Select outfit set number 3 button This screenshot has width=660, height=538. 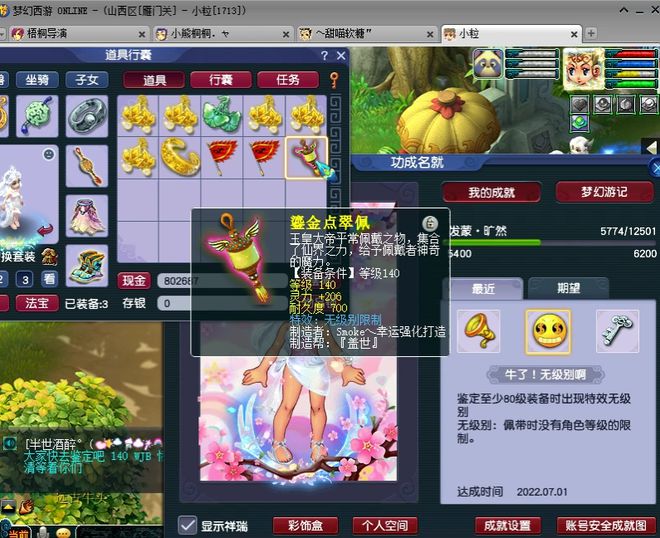(25, 279)
